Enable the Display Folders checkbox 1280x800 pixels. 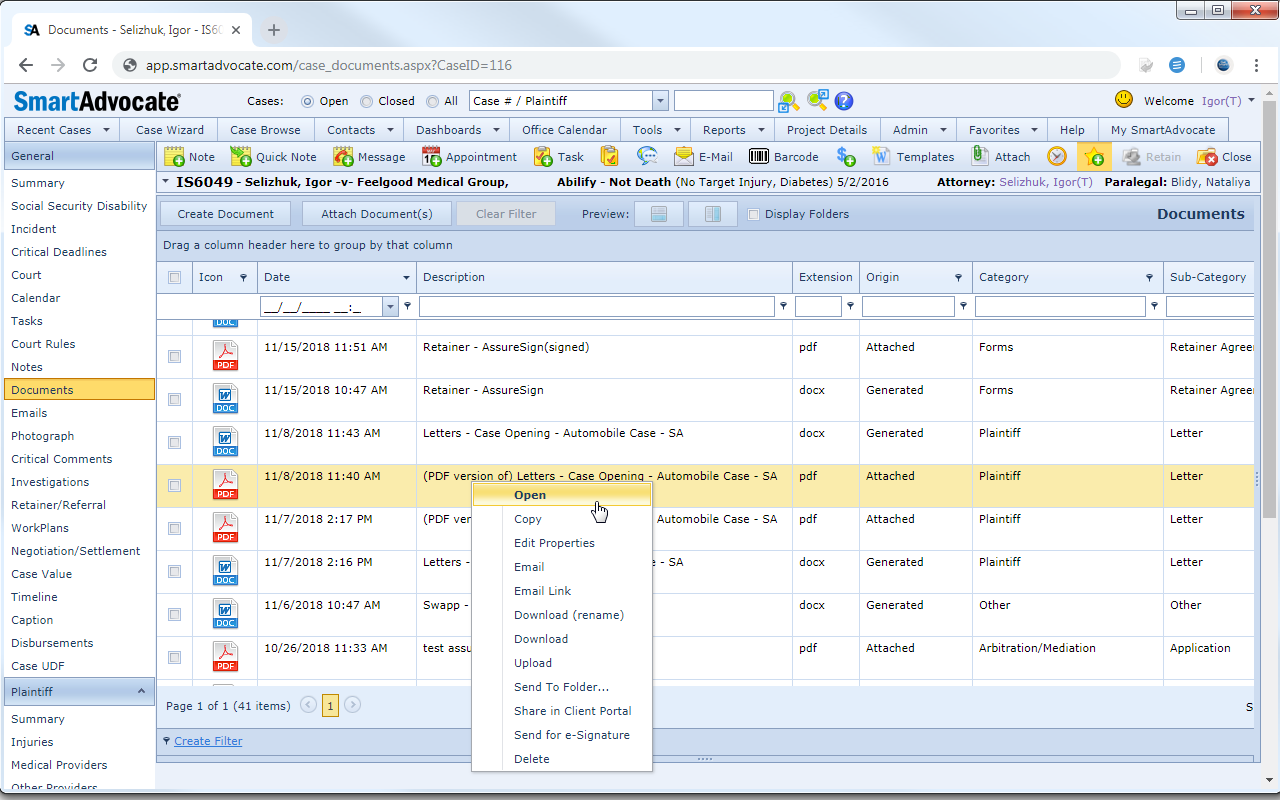point(754,214)
